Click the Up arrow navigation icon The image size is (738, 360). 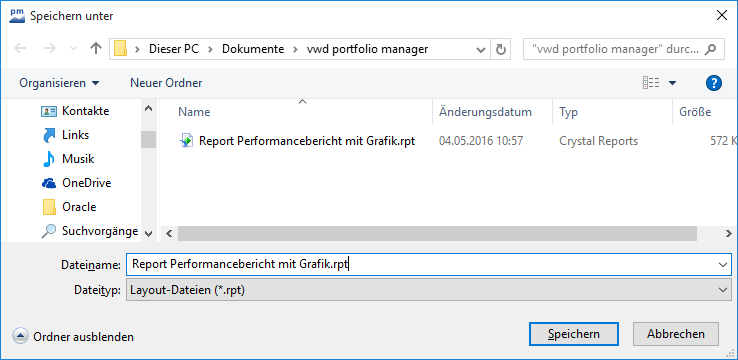tap(96, 48)
